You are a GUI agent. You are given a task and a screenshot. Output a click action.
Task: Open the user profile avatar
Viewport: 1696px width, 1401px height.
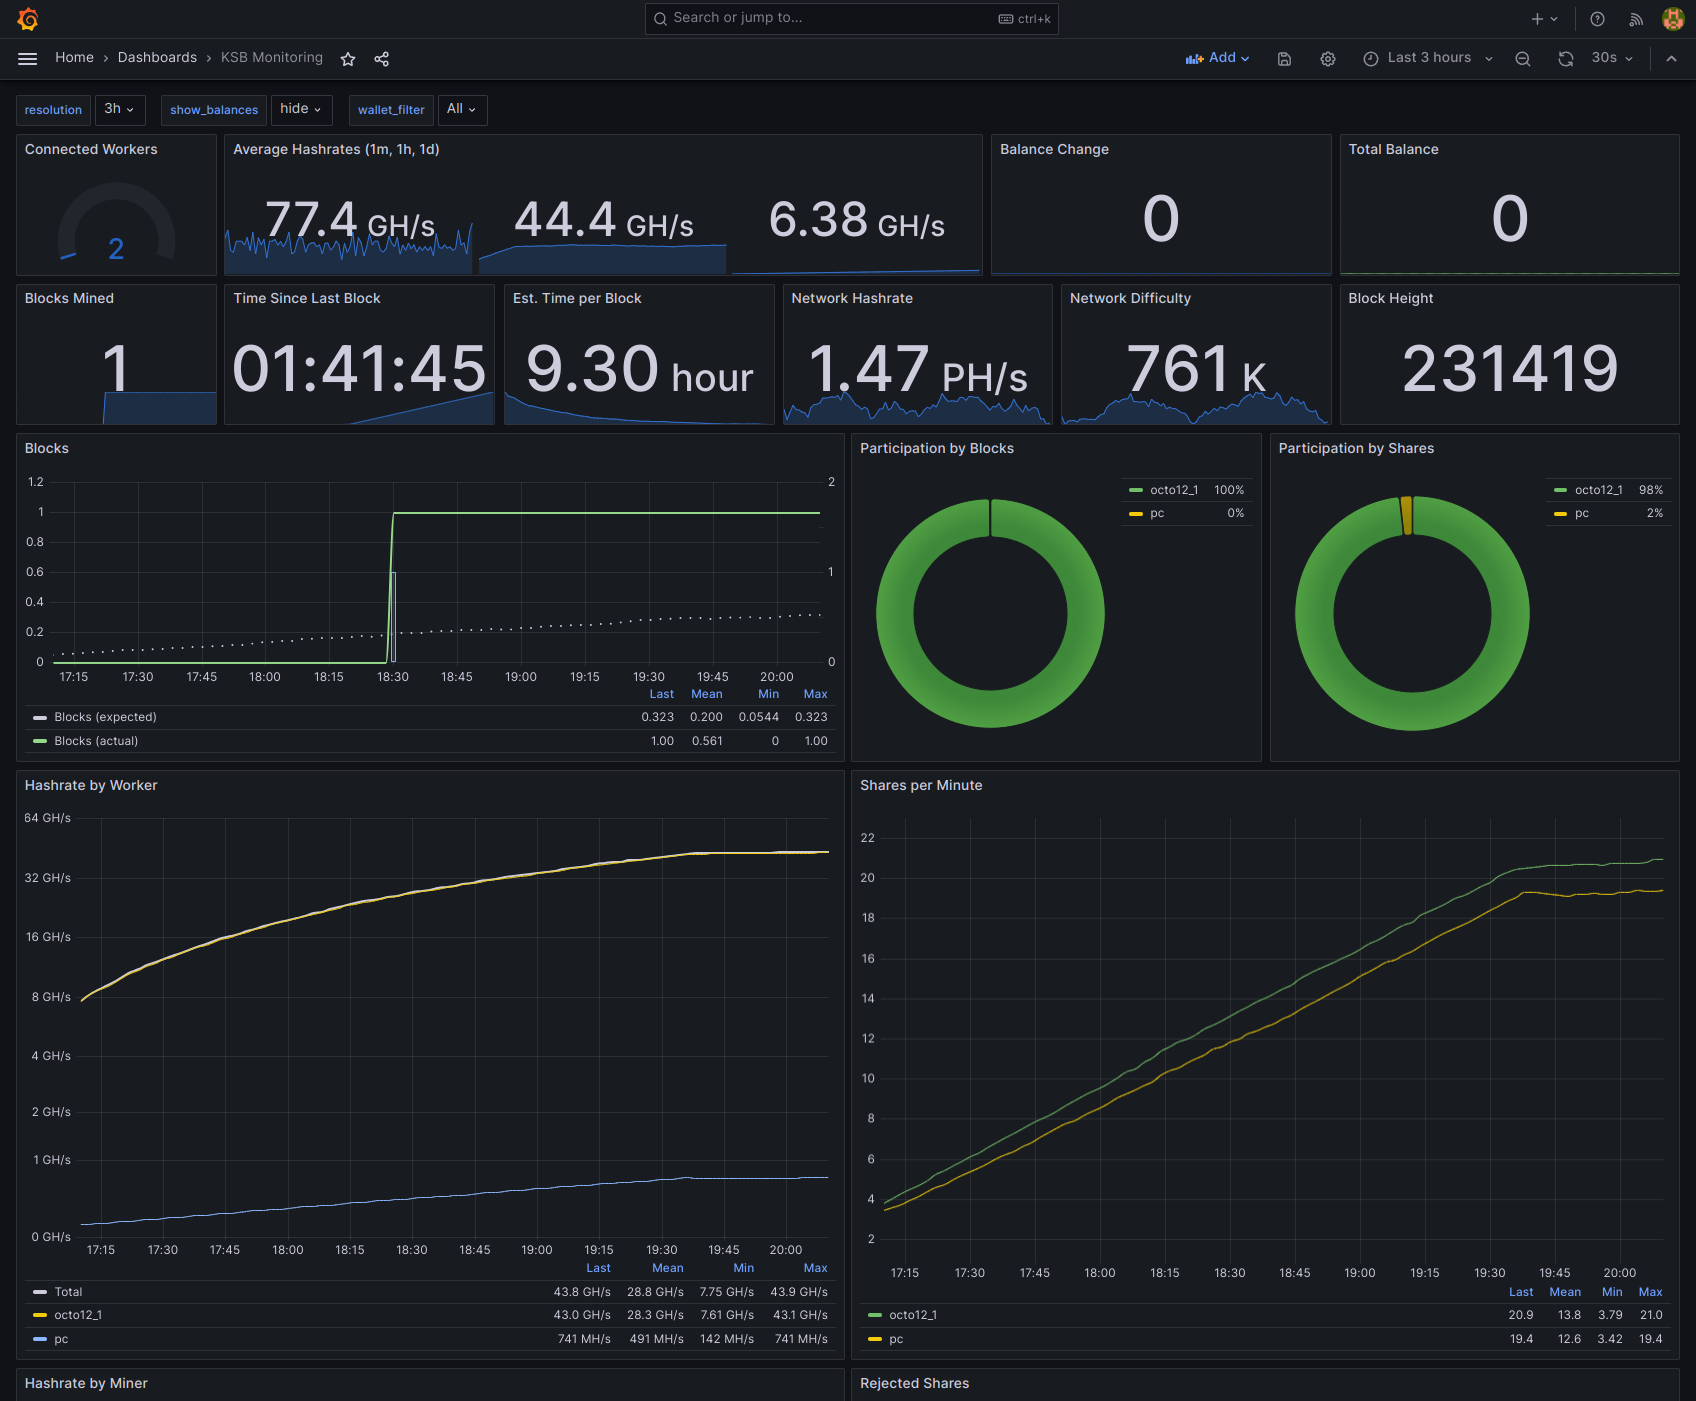[1673, 19]
